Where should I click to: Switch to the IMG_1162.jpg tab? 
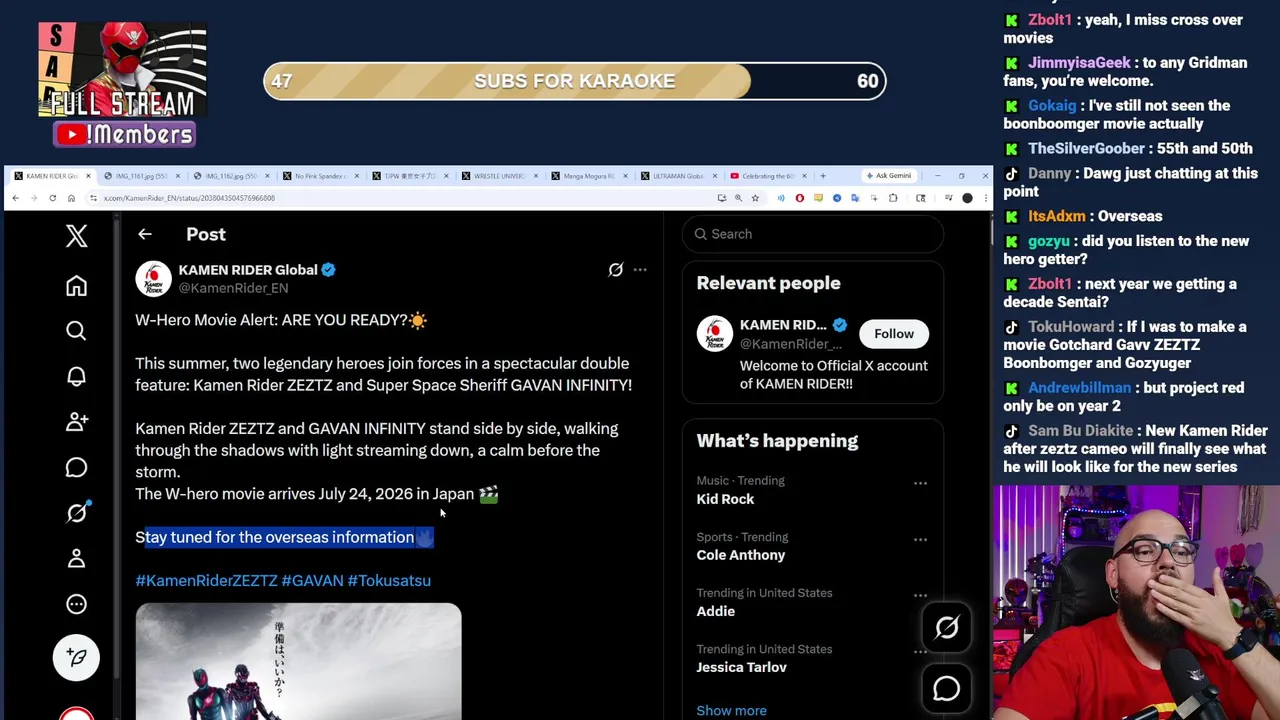click(231, 176)
